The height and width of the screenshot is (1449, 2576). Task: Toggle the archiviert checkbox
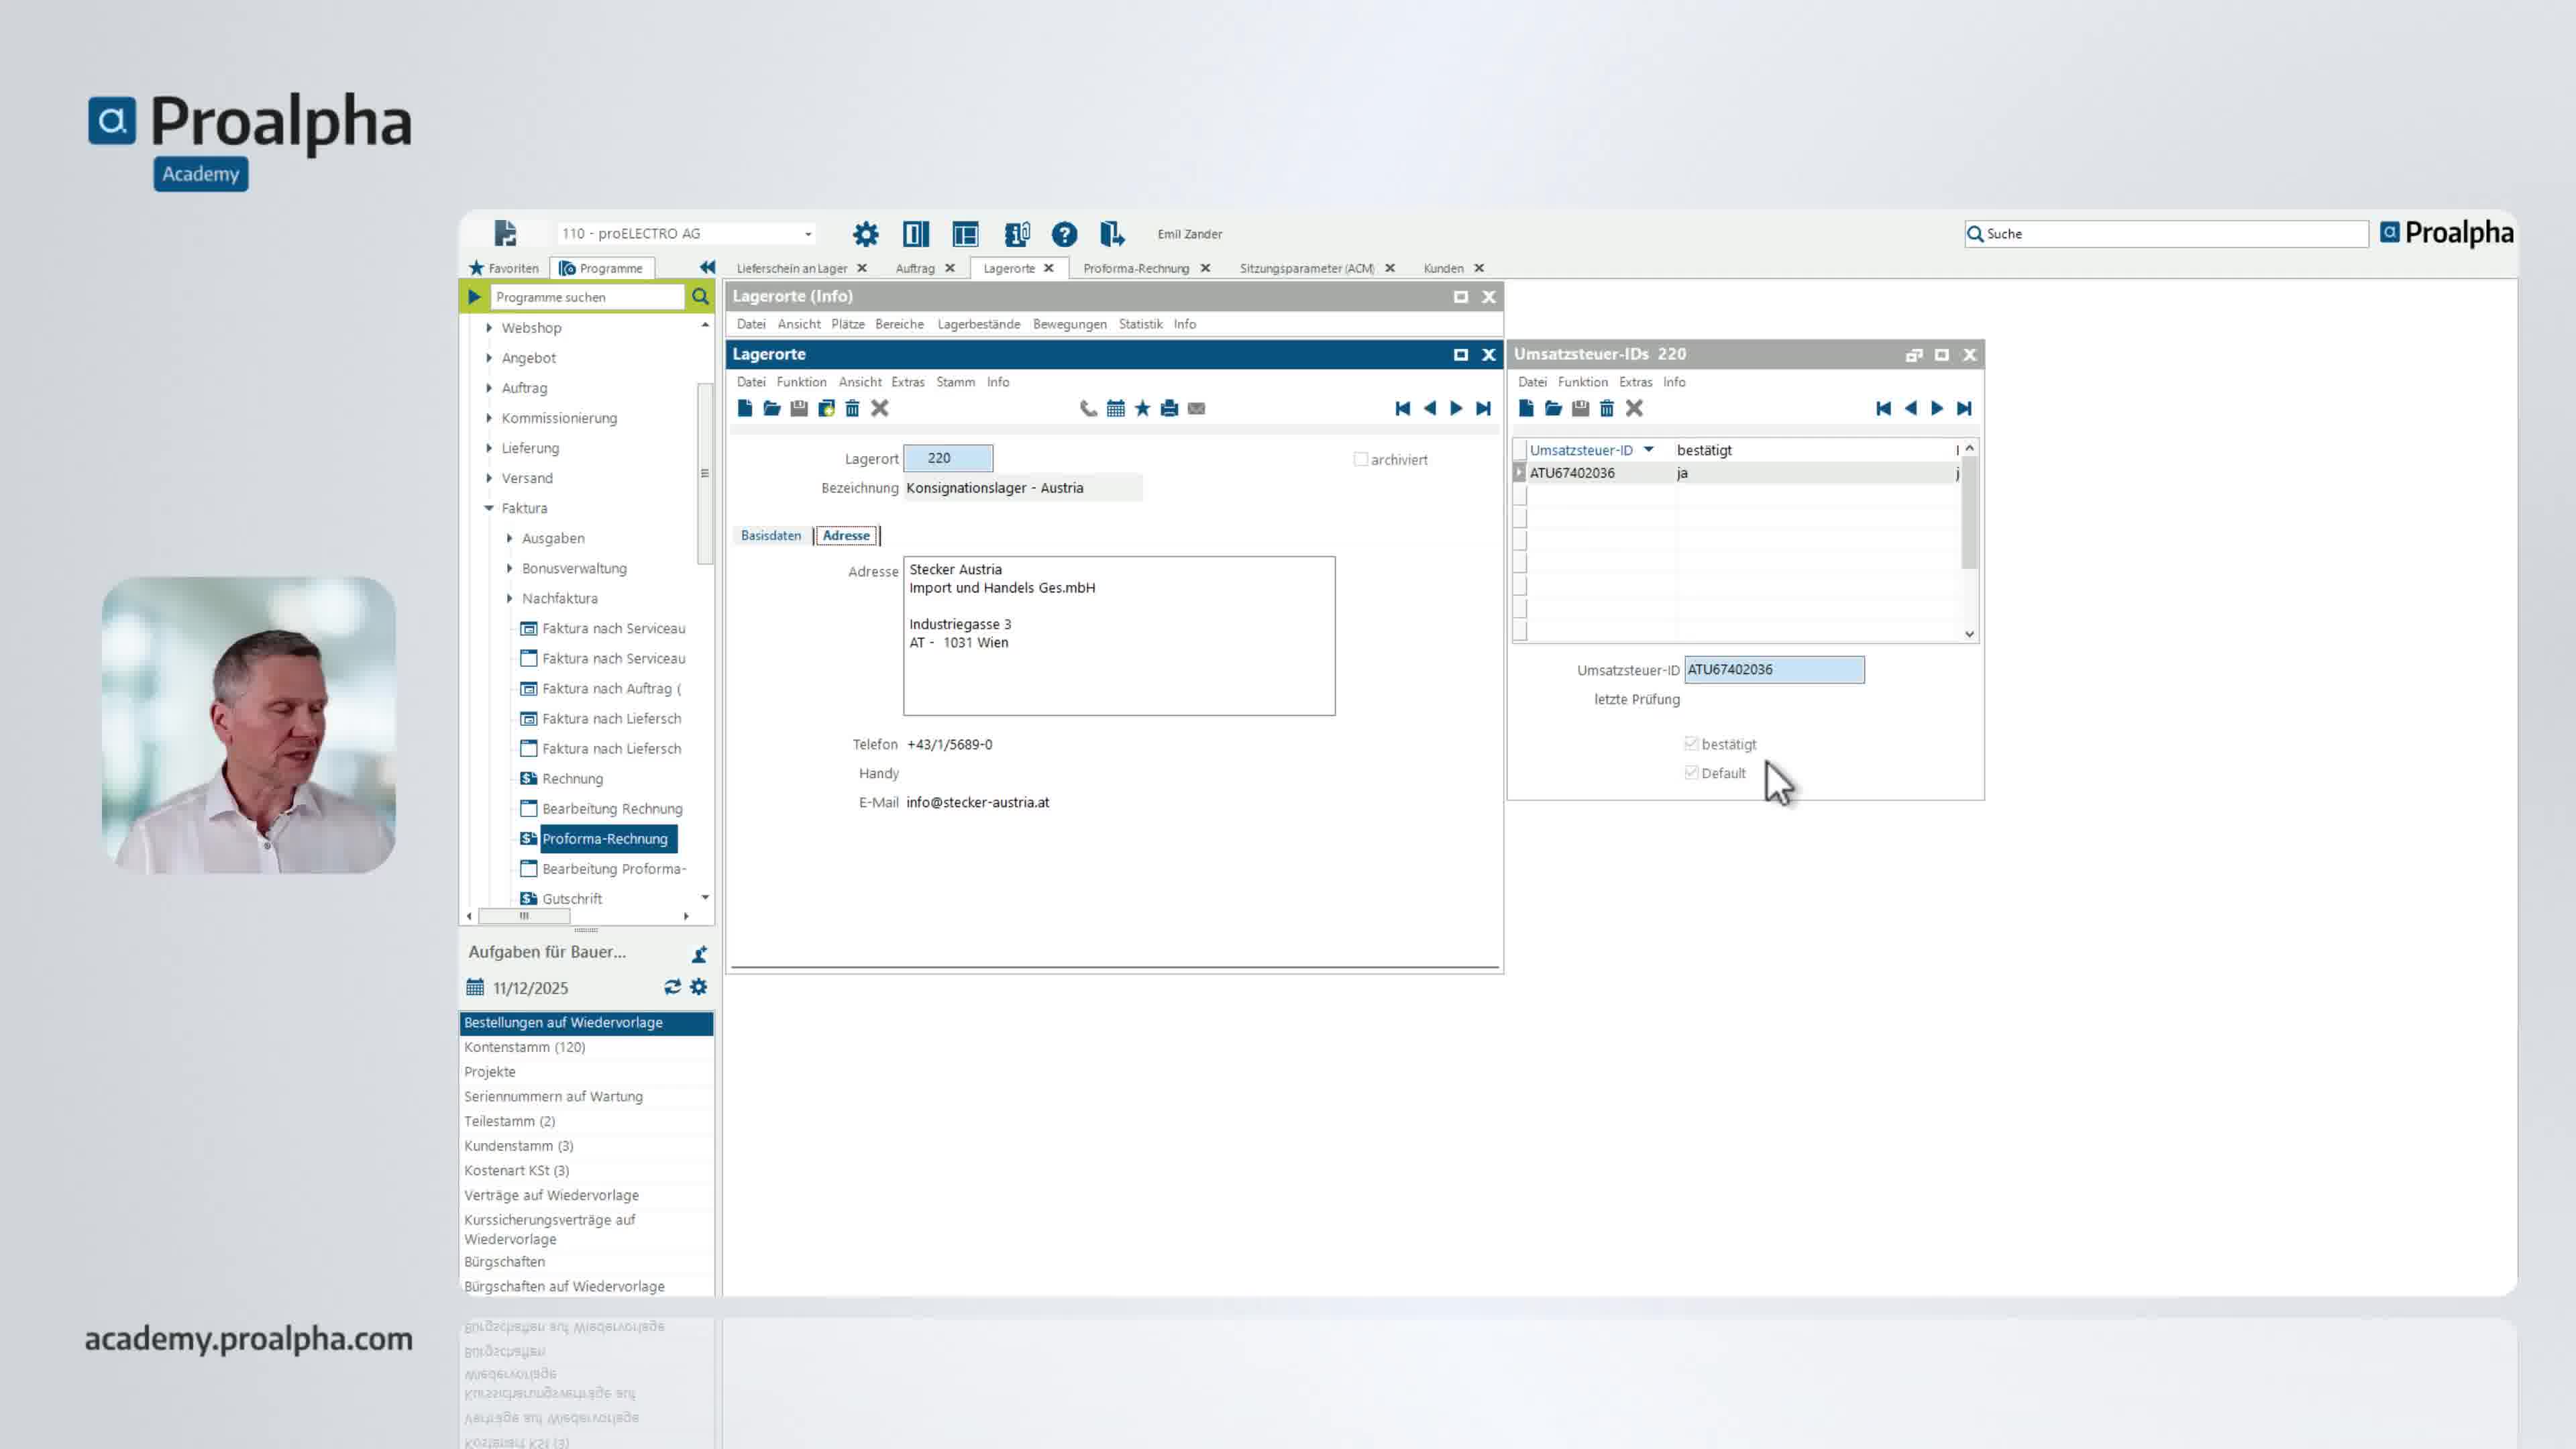pos(1361,459)
